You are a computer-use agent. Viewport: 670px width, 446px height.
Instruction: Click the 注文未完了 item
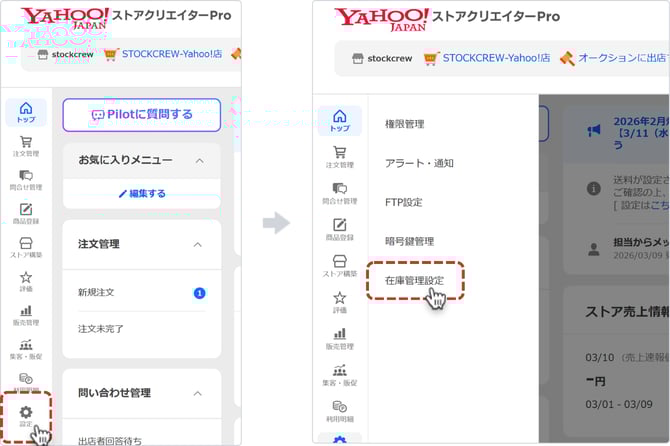click(101, 328)
